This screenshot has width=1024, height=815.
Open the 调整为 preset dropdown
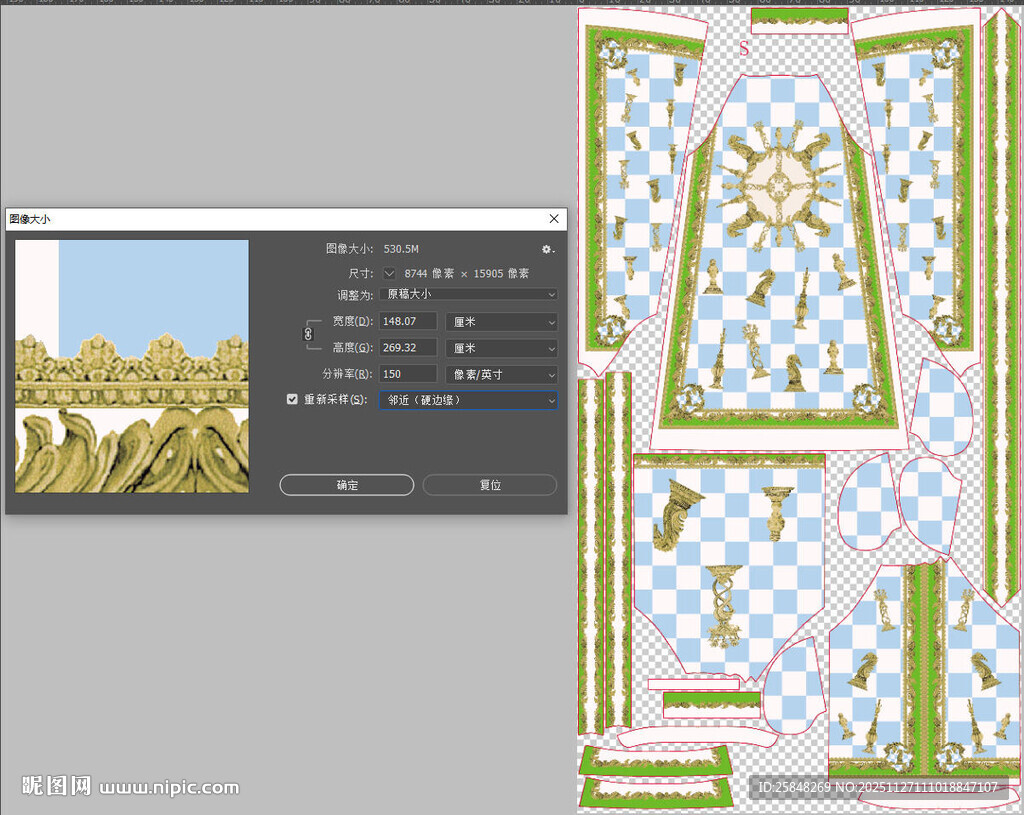pyautogui.click(x=468, y=294)
